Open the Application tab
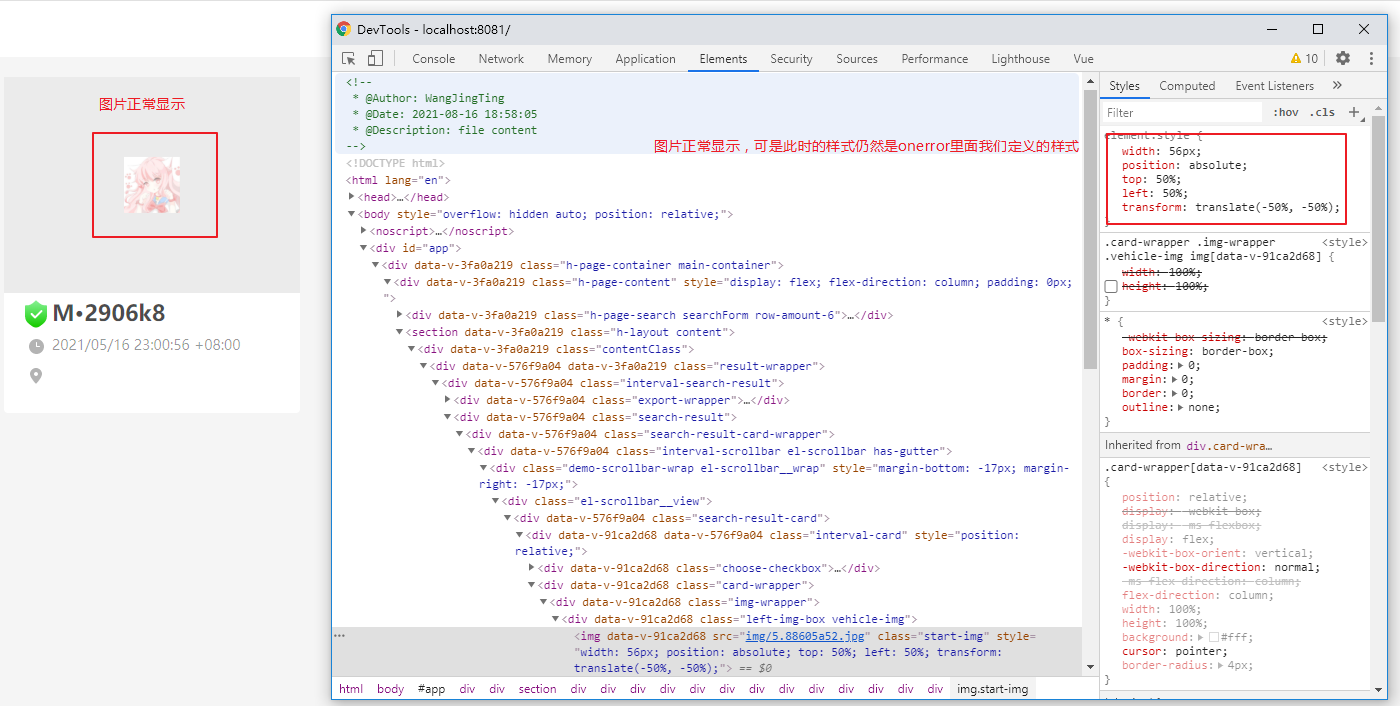Image resolution: width=1400 pixels, height=706 pixels. (x=646, y=59)
